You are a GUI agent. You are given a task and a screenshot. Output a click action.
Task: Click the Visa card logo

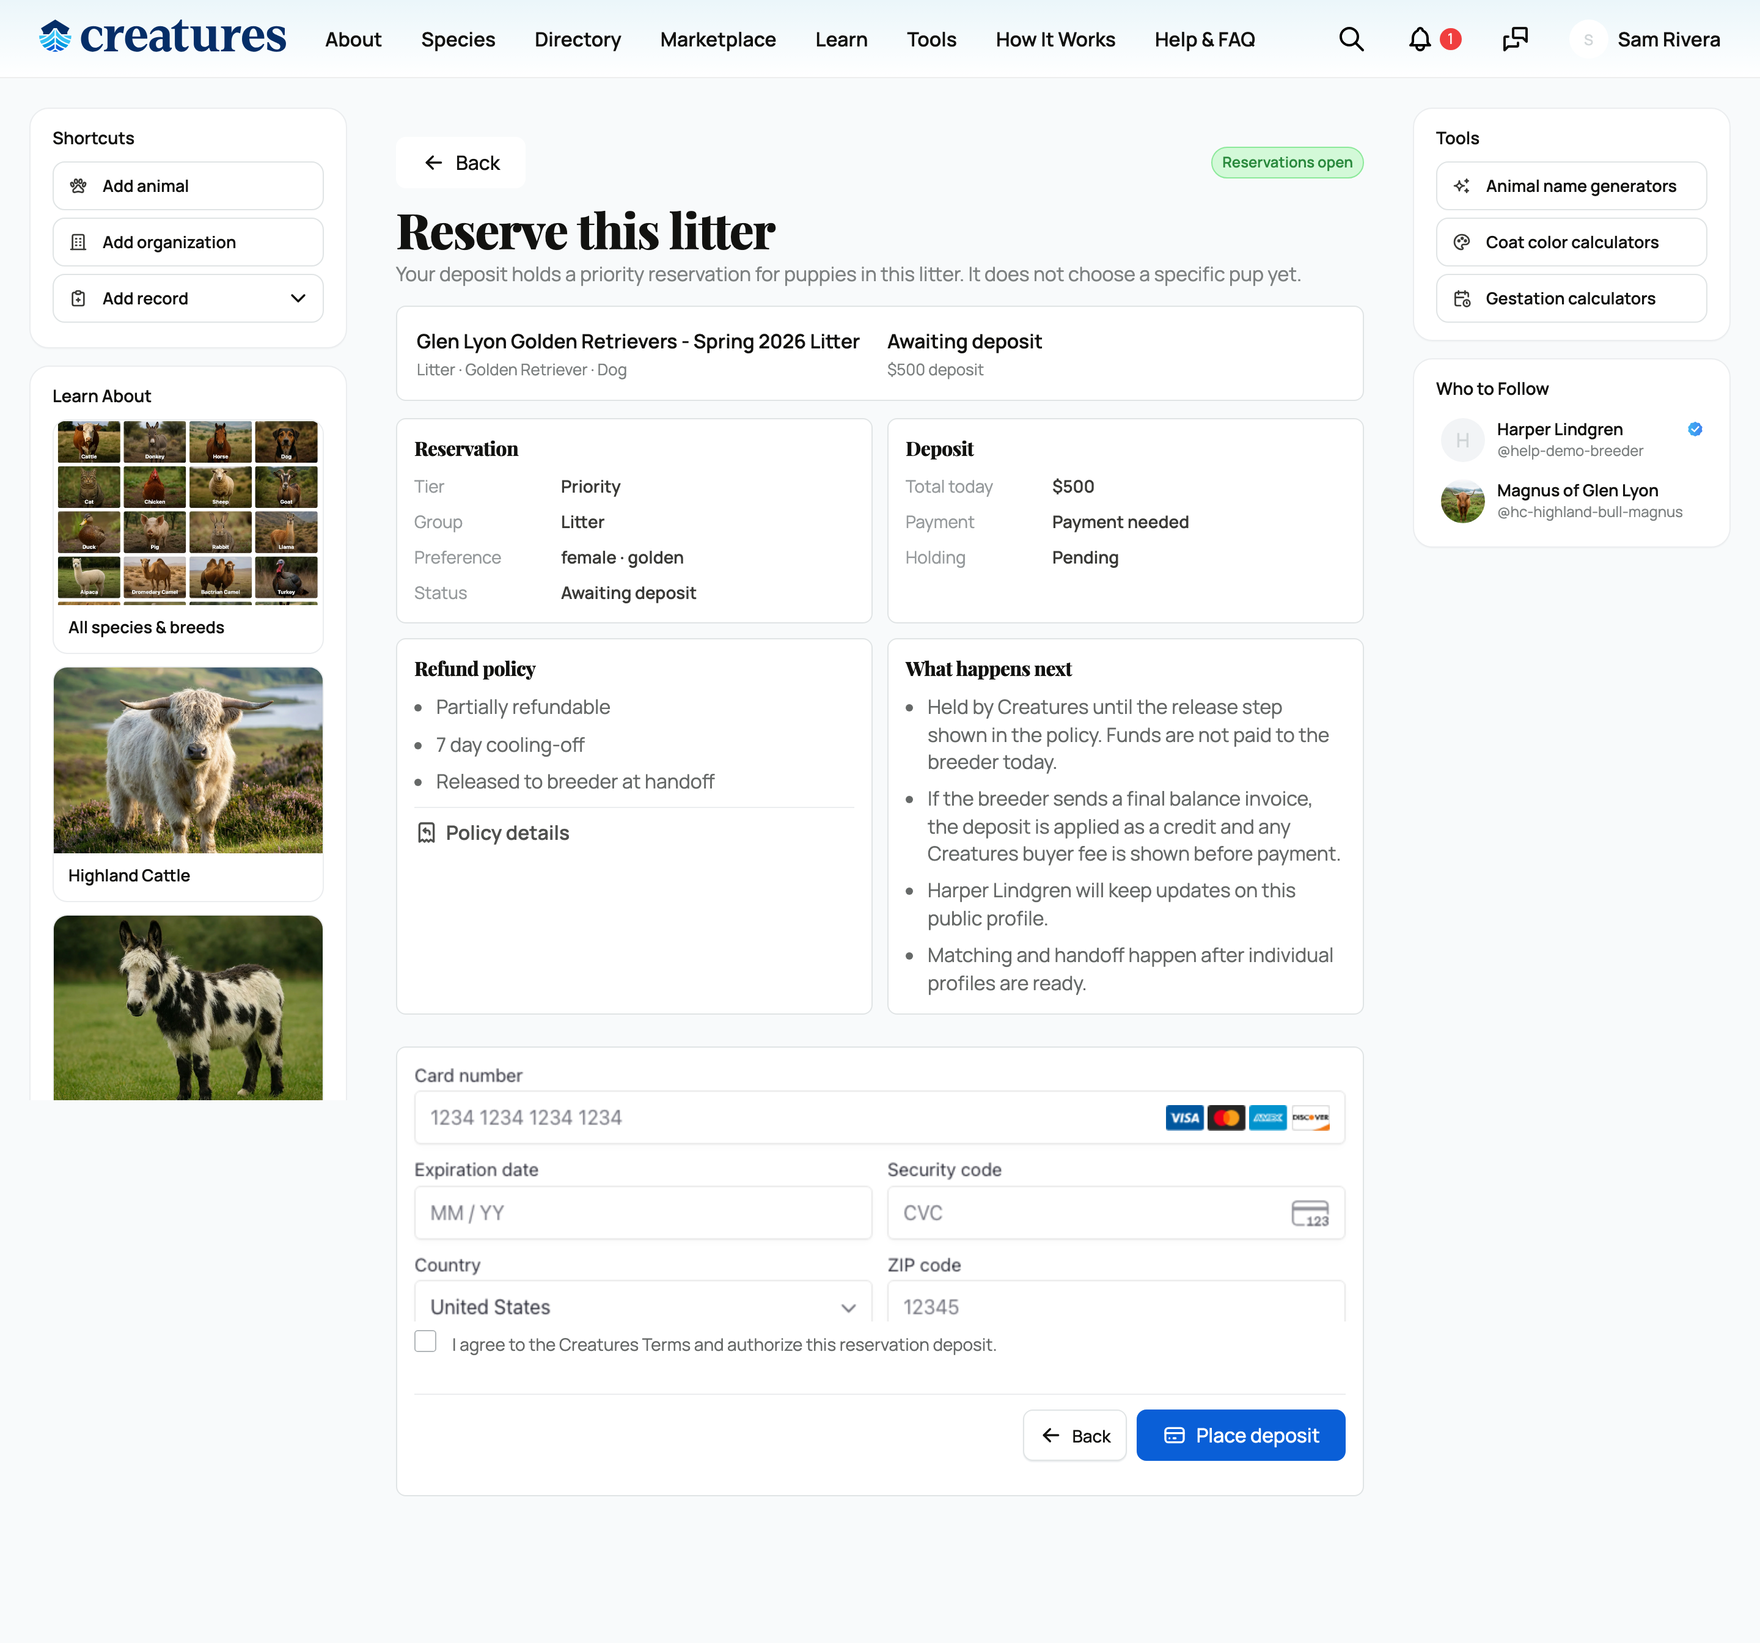coord(1184,1118)
